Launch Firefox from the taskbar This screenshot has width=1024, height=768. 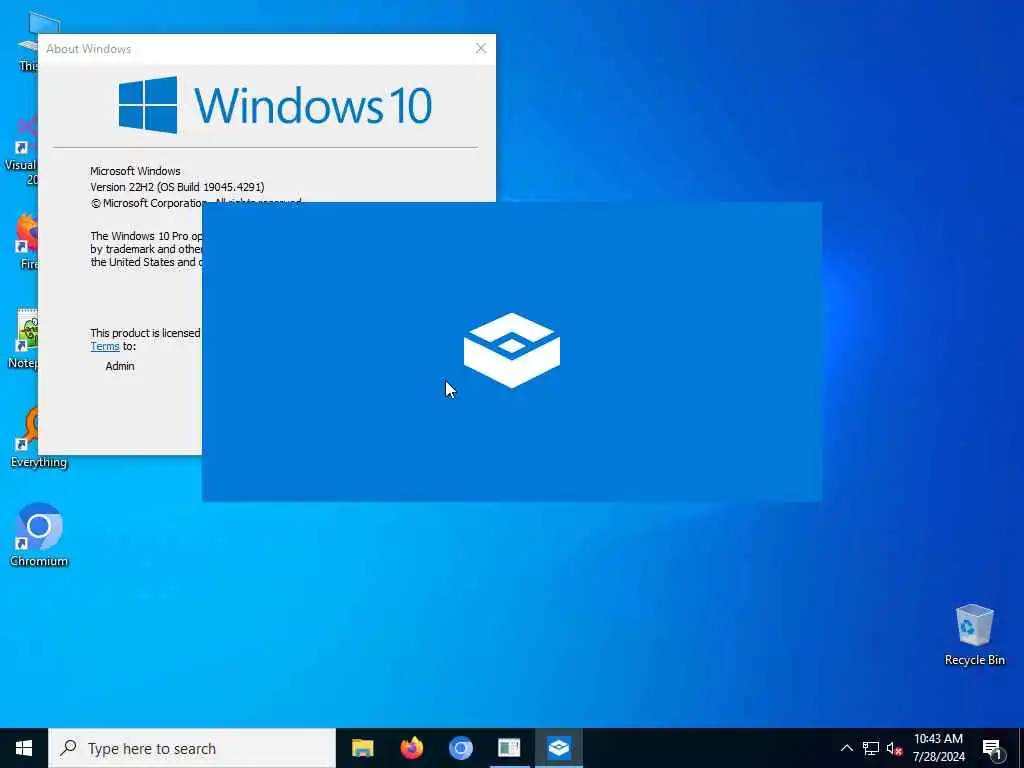411,748
